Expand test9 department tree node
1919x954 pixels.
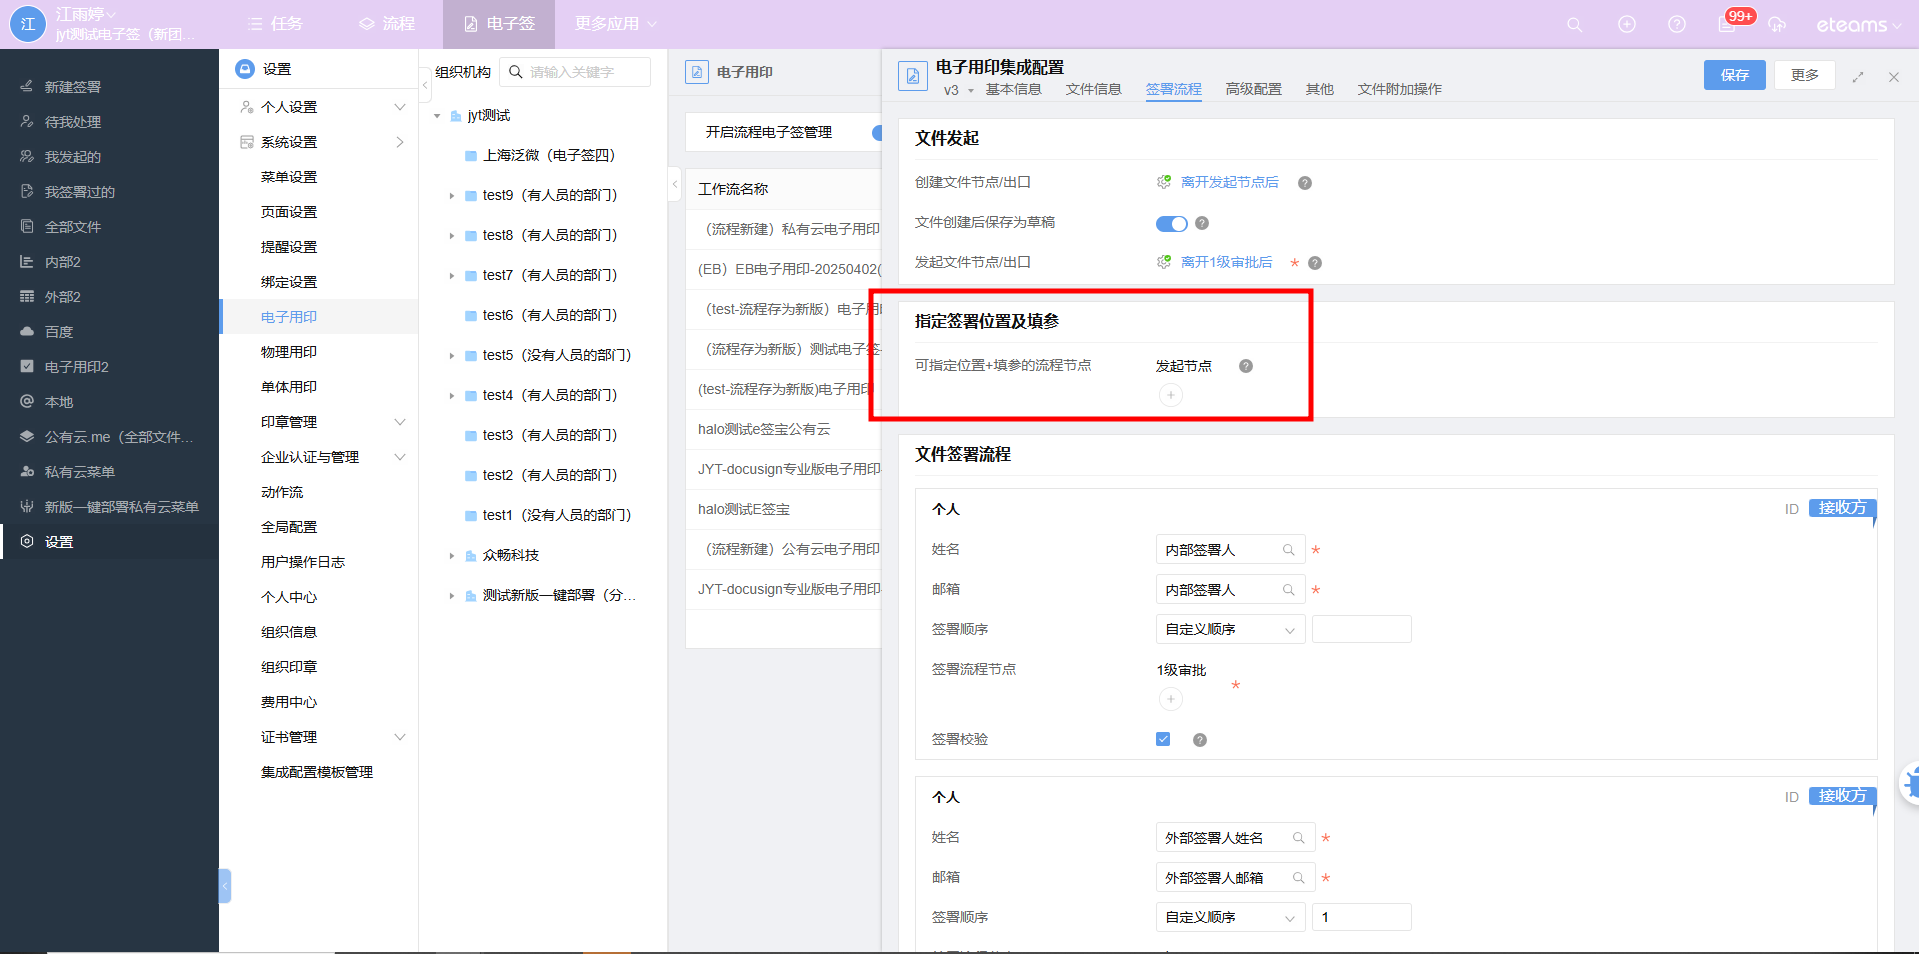point(452,196)
